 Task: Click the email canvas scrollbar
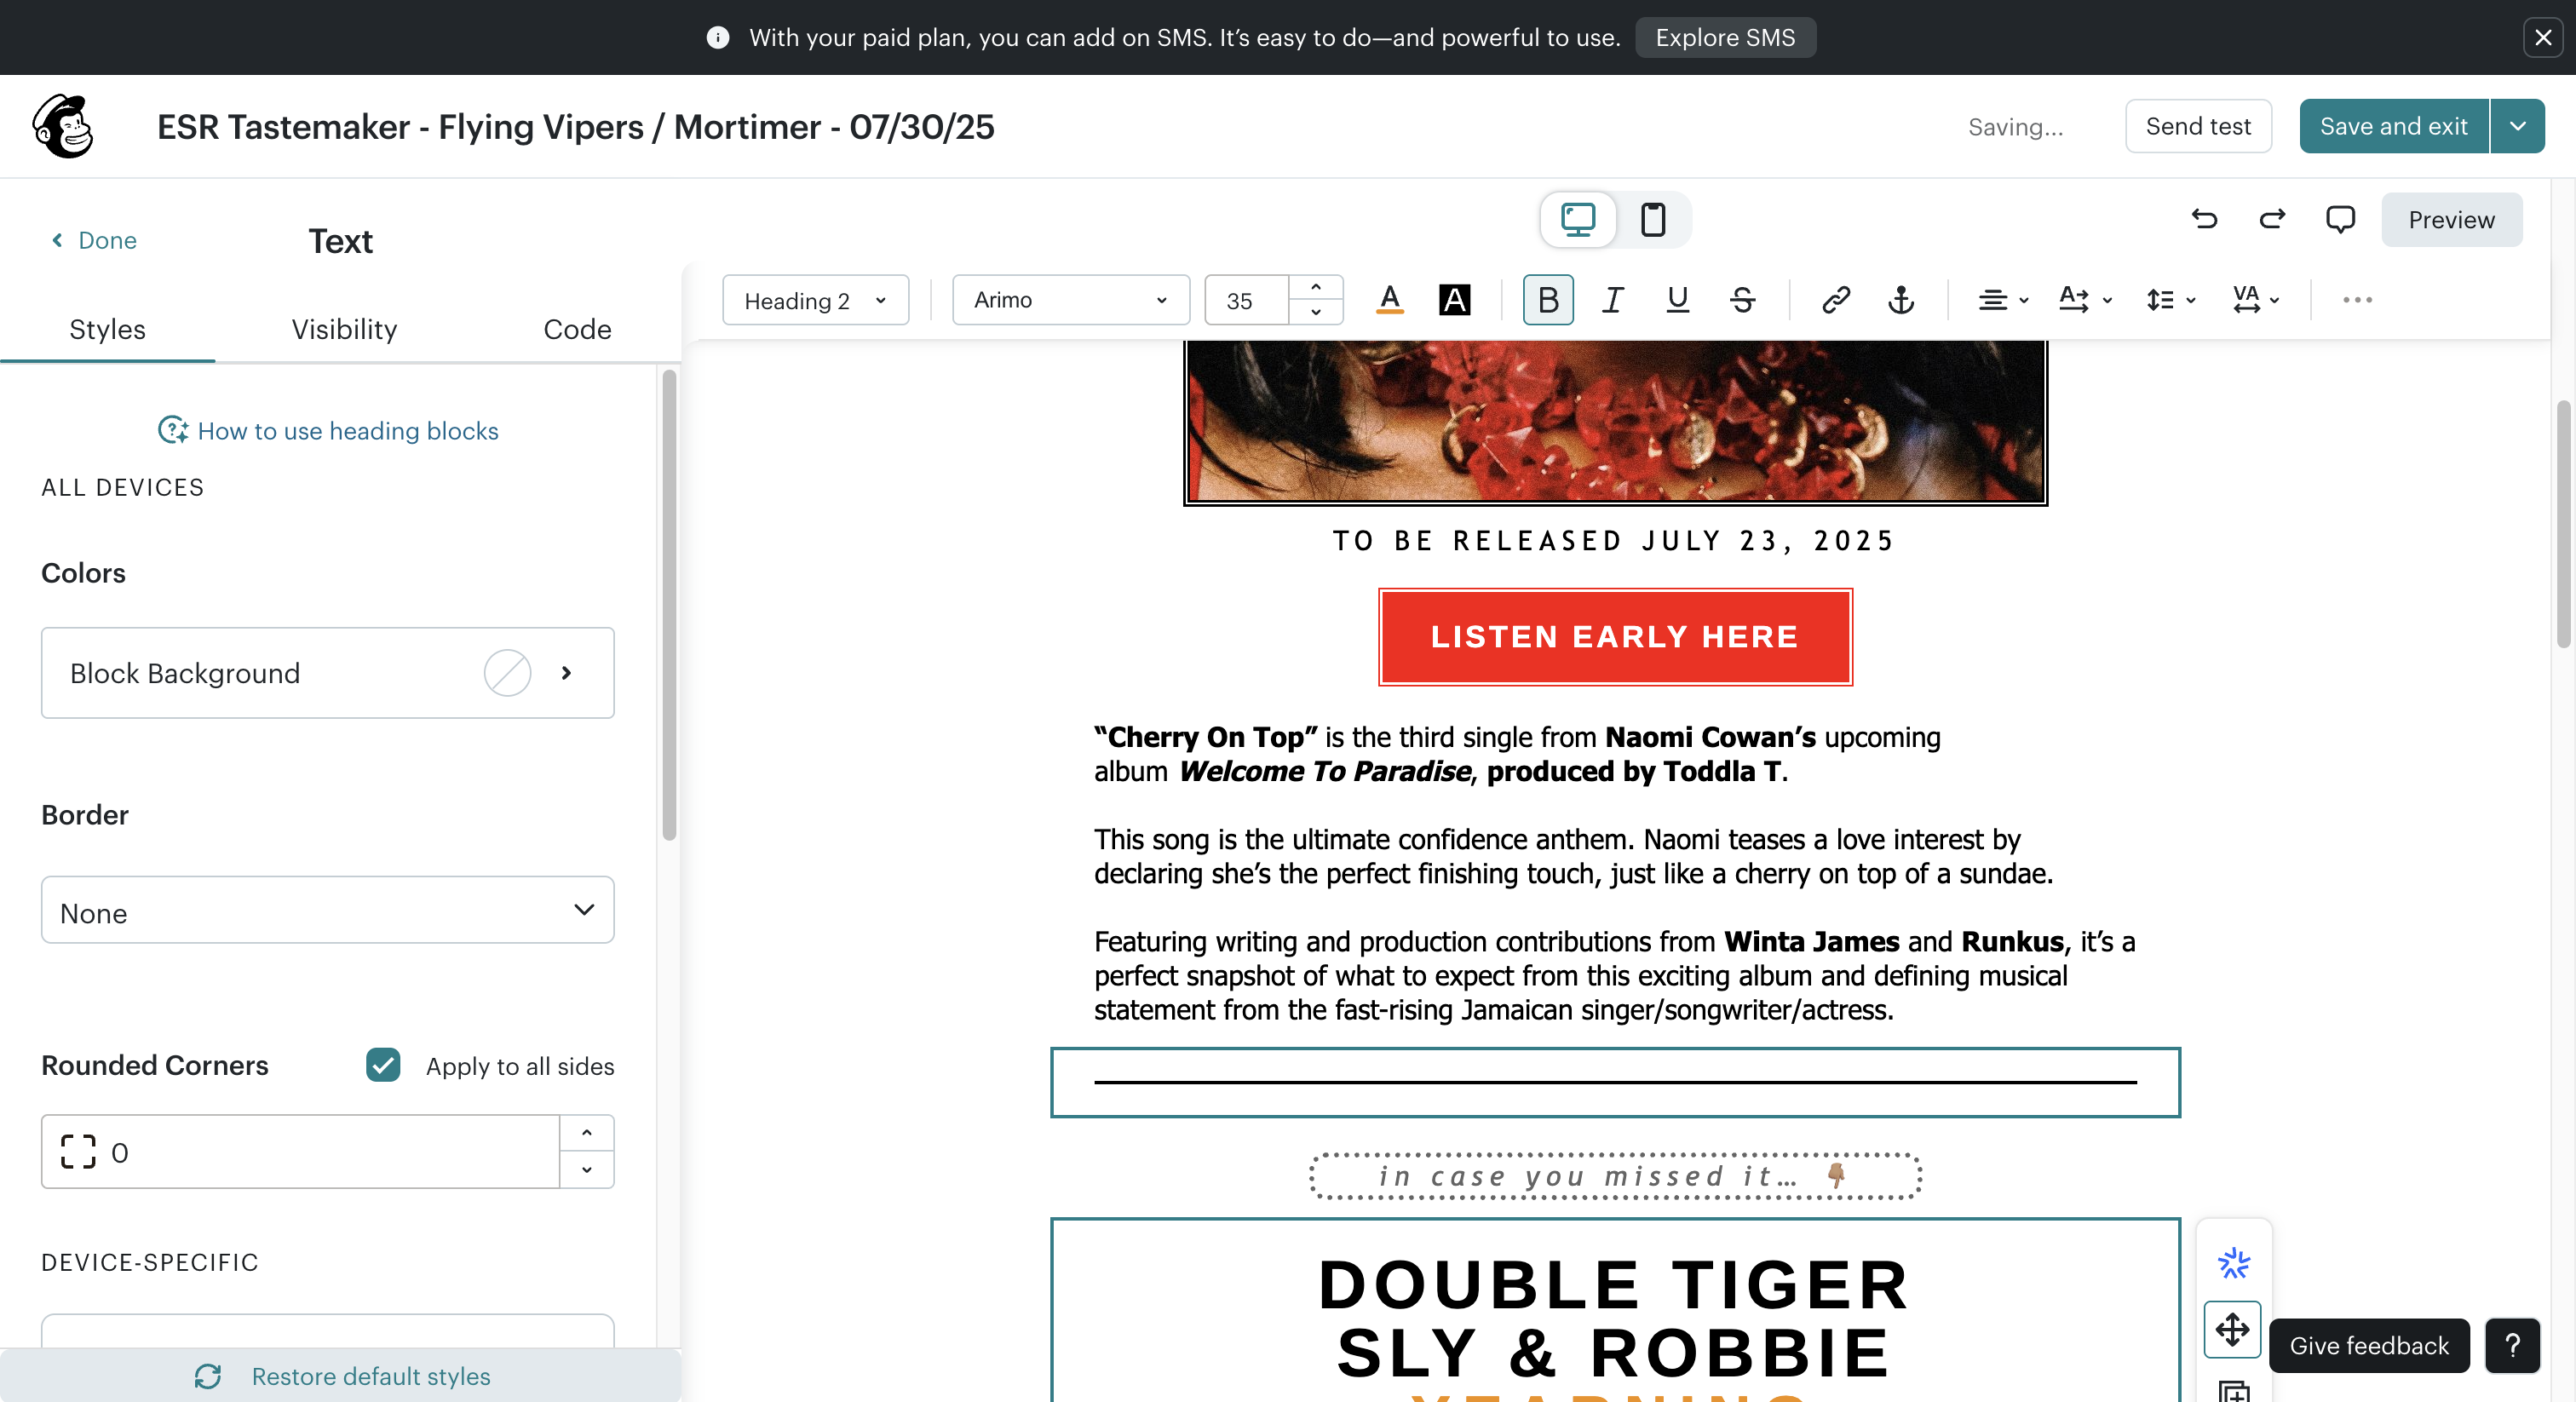[x=2563, y=524]
